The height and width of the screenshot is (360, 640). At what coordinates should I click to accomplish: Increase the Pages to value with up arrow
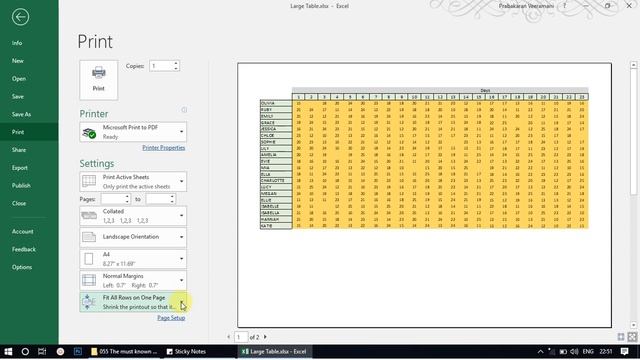pos(172,197)
